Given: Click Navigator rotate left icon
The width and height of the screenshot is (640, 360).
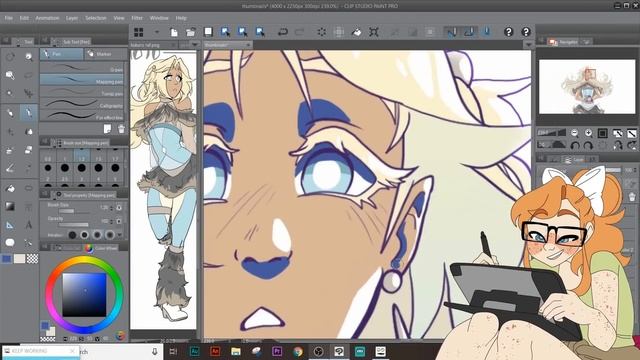Looking at the screenshot, I should coord(574,145).
